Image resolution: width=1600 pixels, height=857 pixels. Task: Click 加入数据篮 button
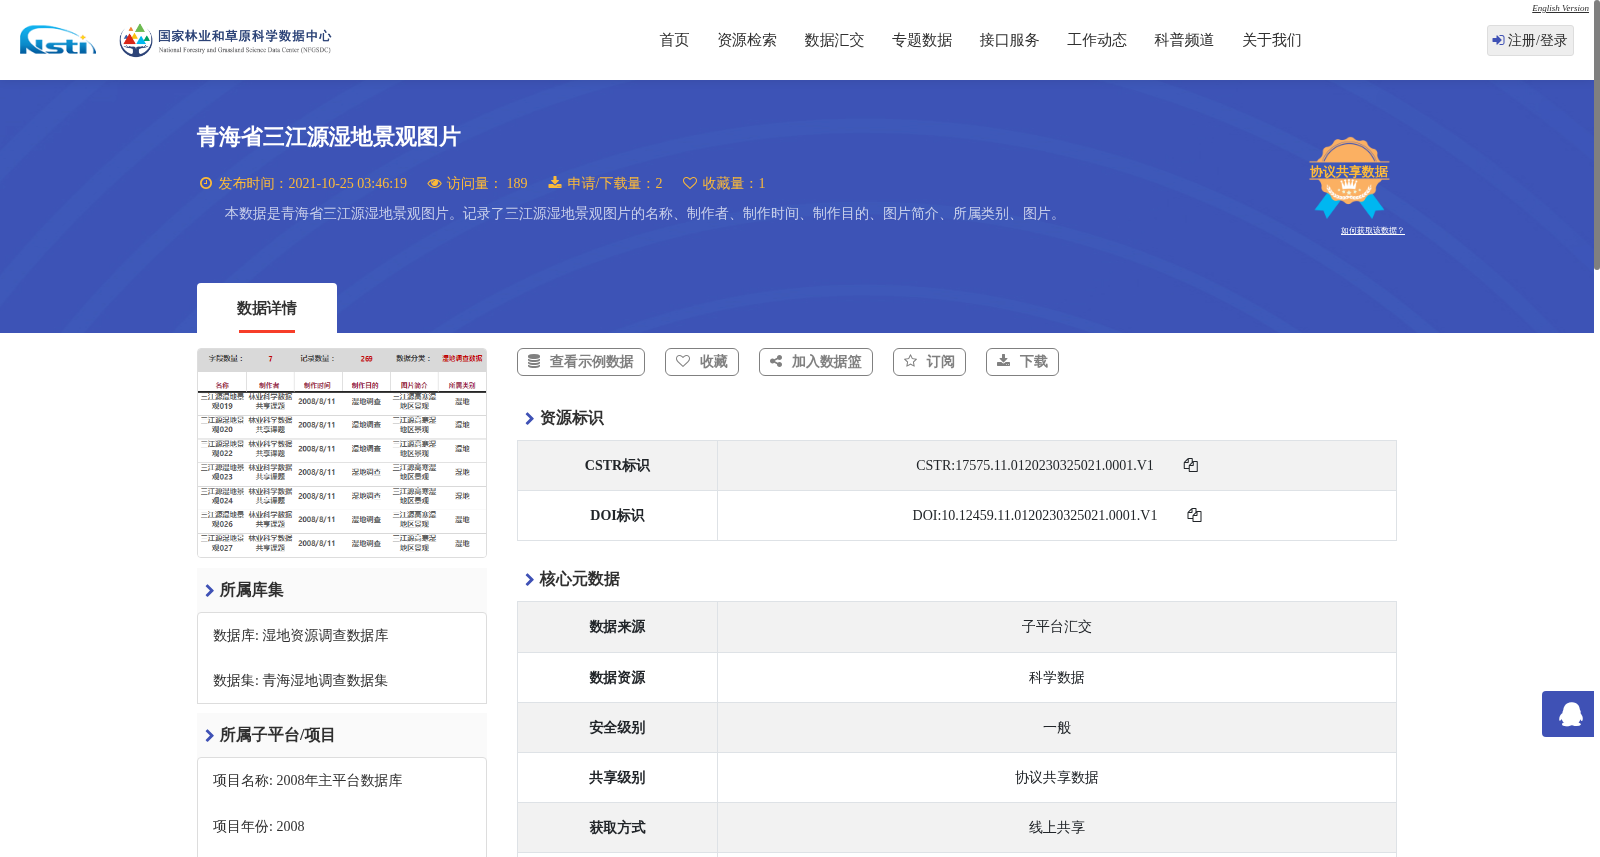(816, 362)
